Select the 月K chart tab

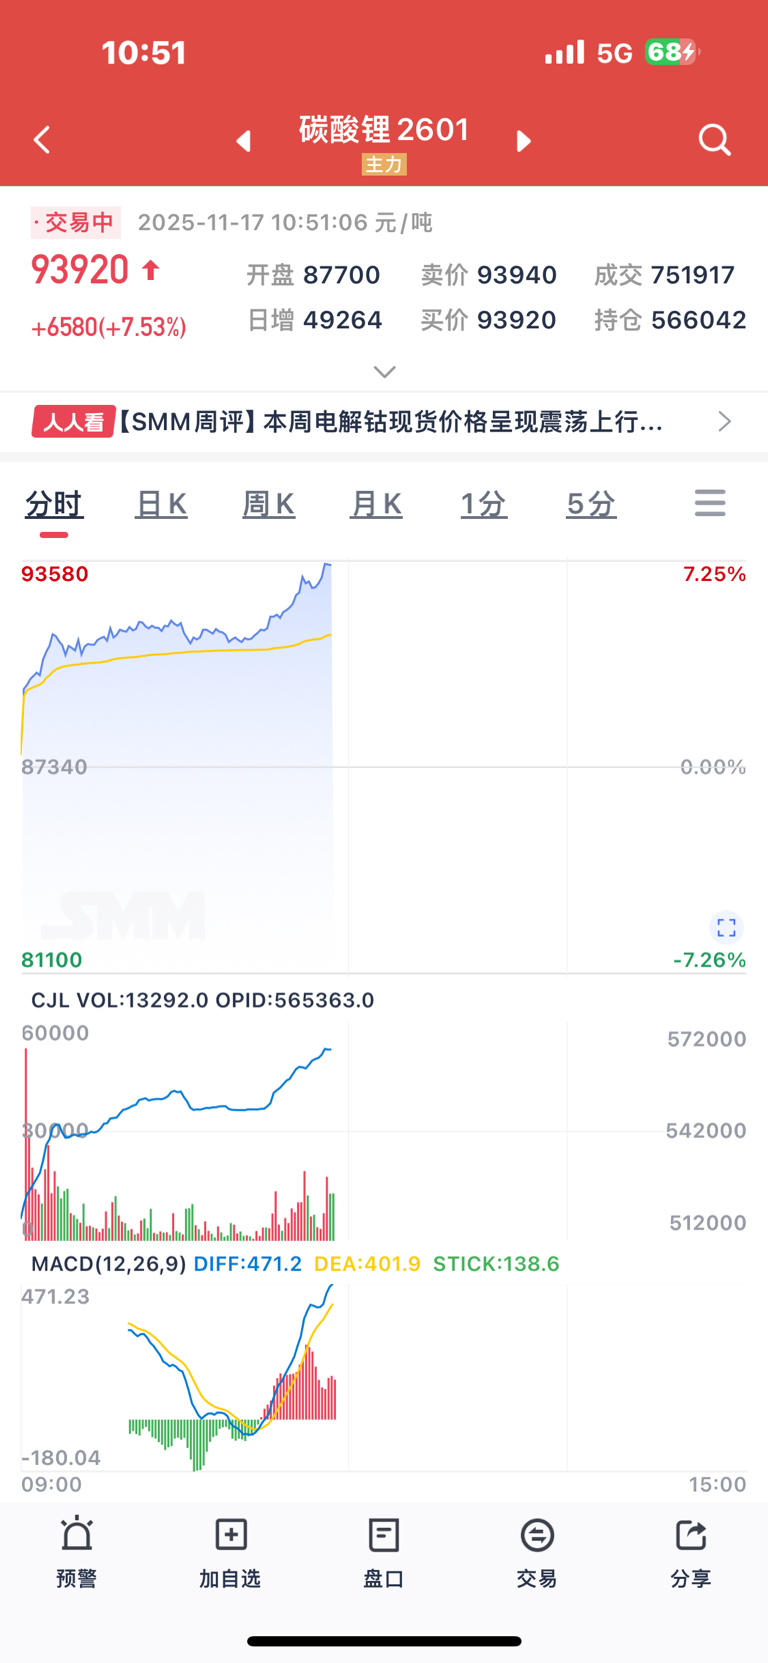(x=376, y=504)
